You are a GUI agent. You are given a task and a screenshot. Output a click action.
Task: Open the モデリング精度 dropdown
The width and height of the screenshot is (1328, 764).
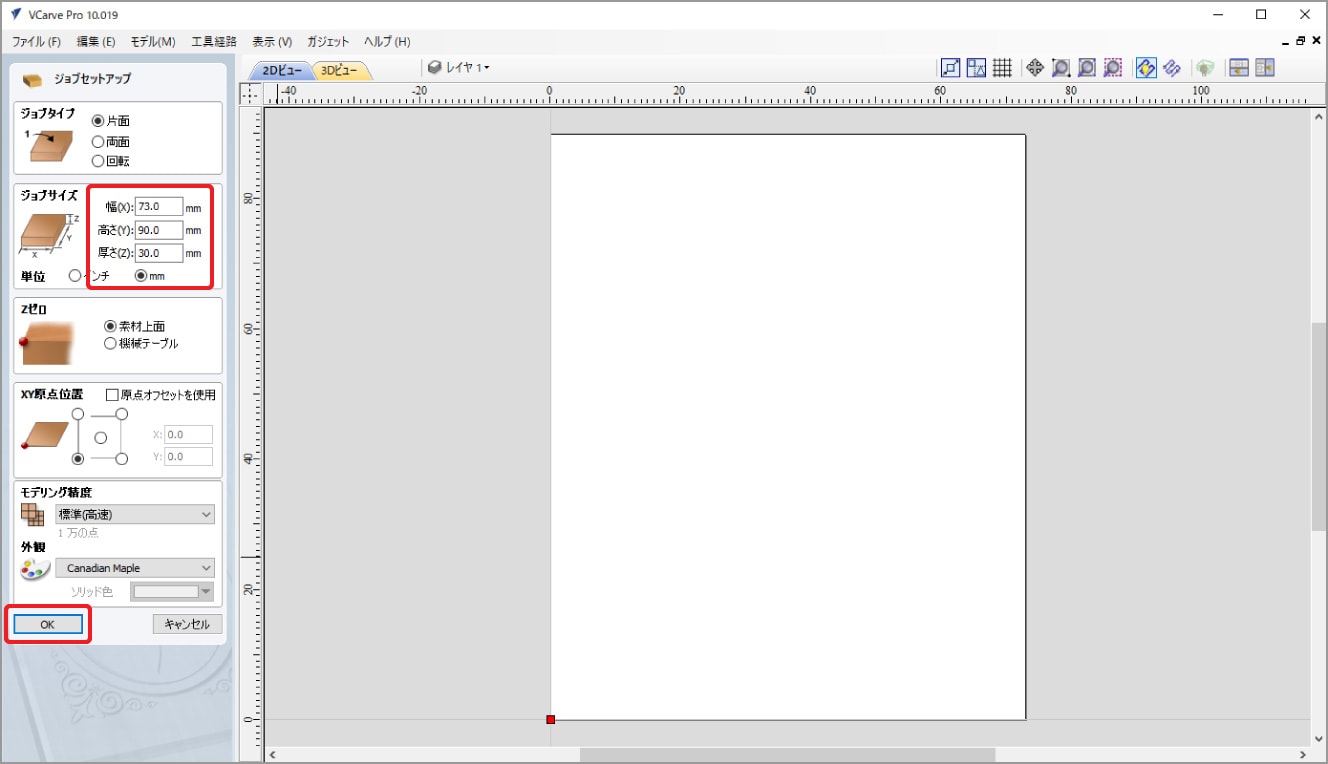[x=135, y=514]
